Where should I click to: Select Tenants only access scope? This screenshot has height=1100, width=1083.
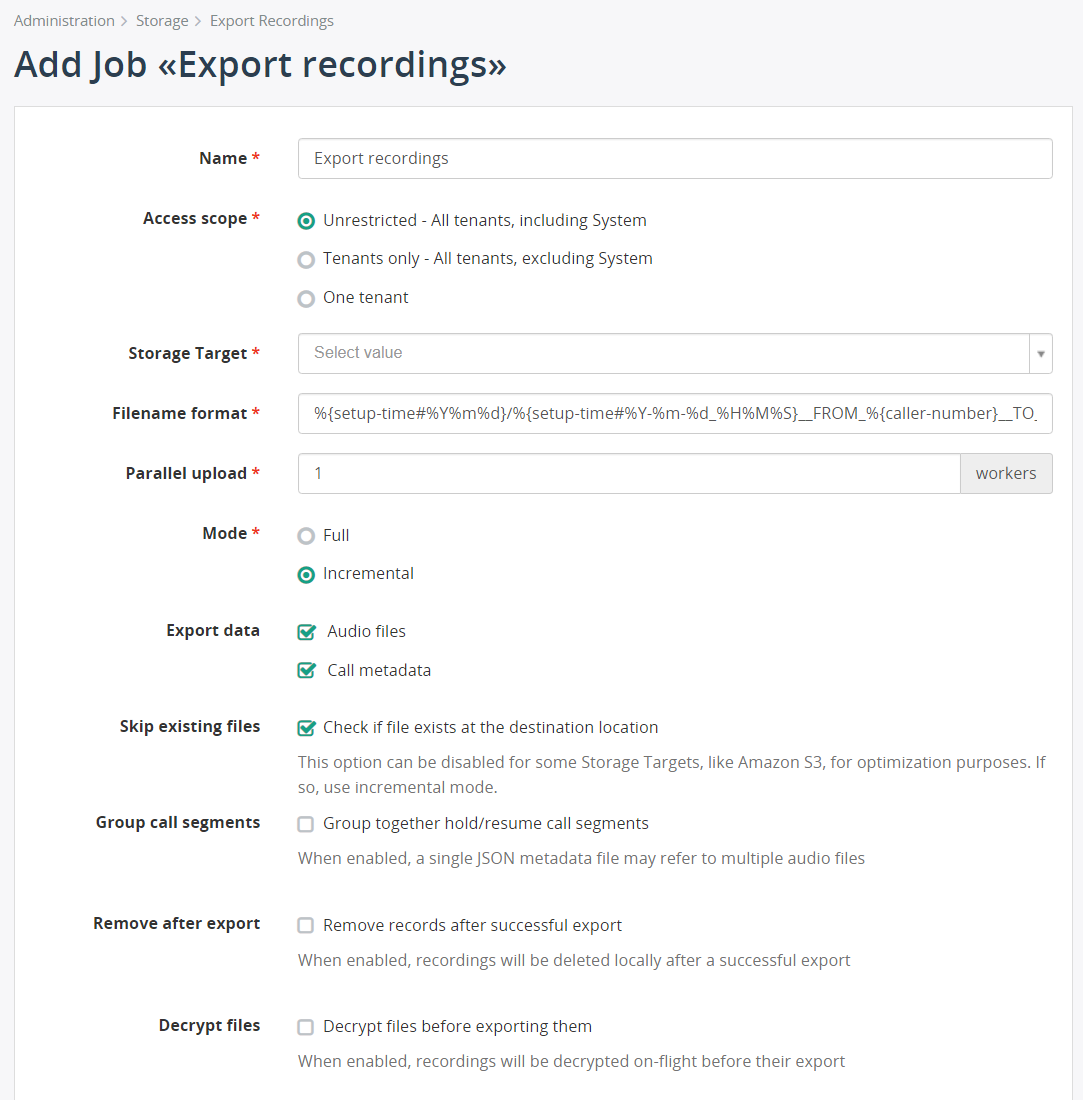pos(306,260)
